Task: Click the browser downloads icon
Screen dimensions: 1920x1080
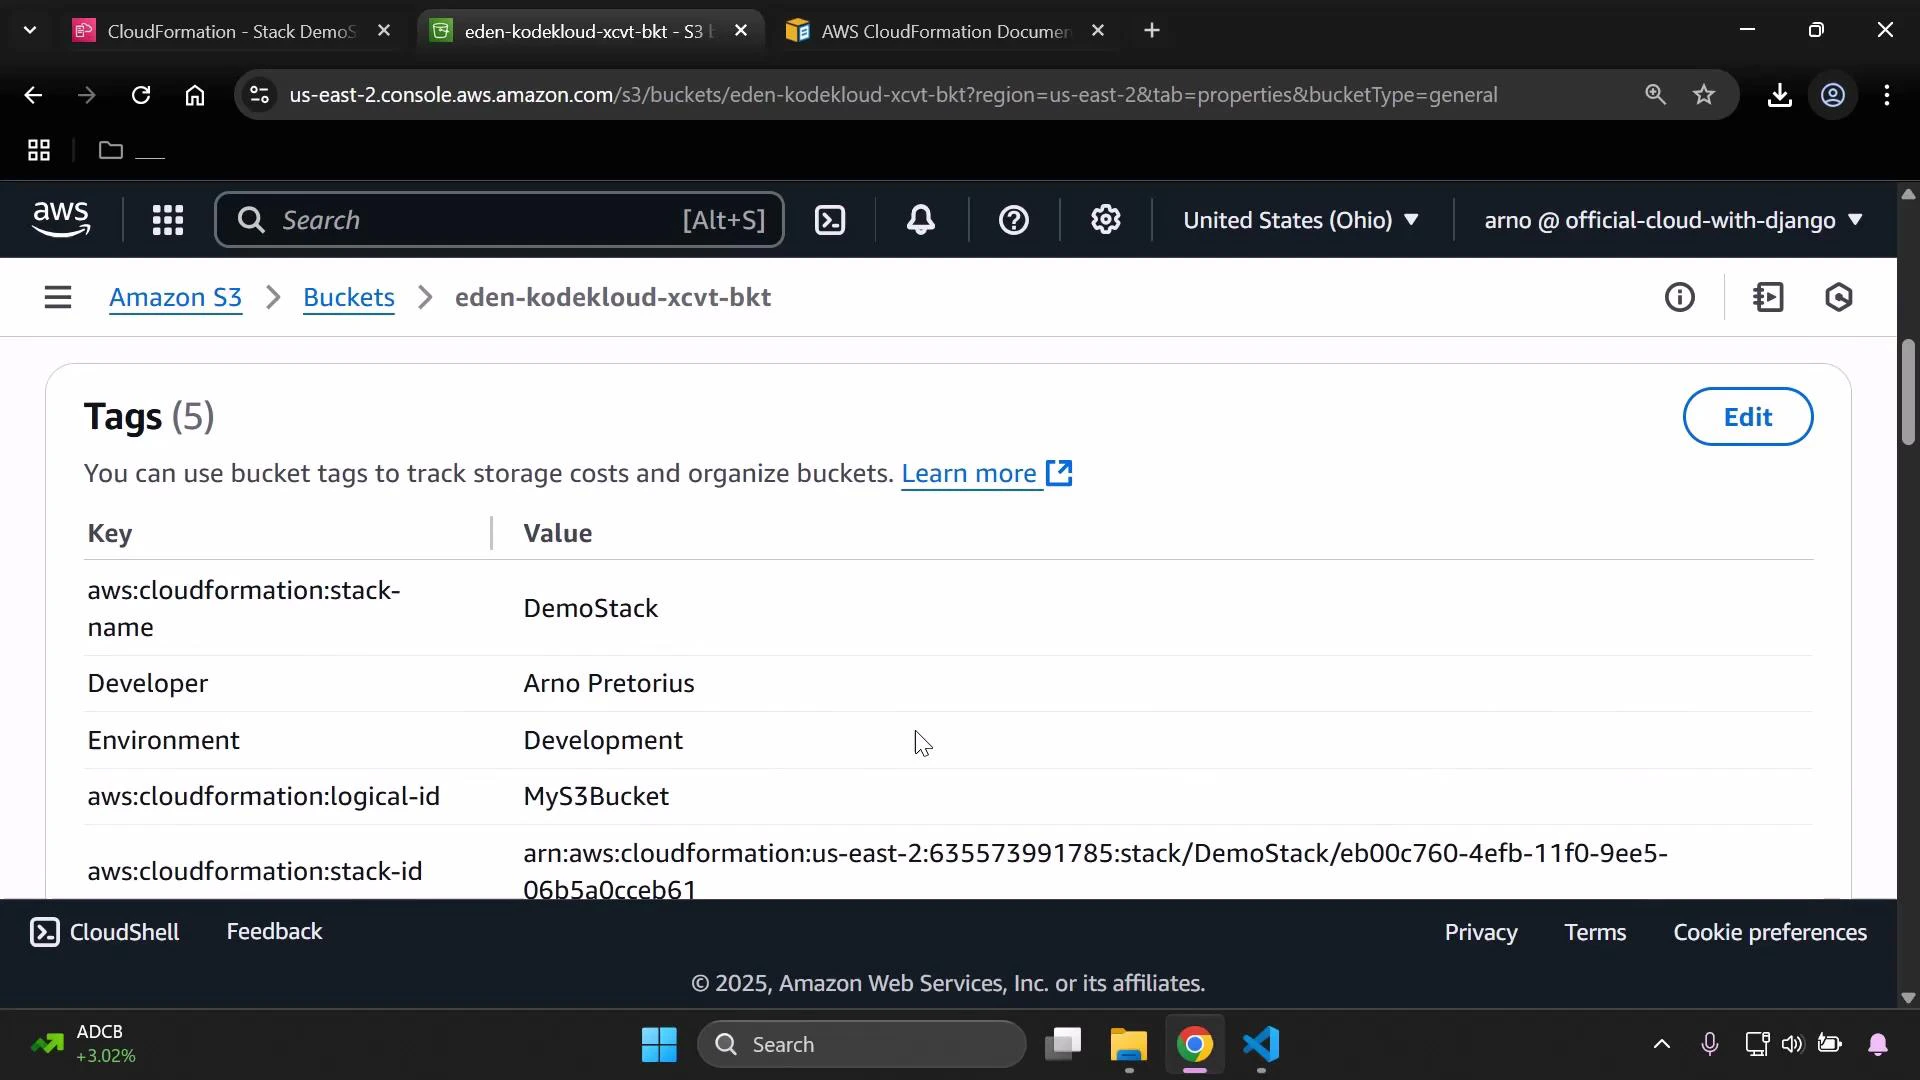Action: (1779, 95)
